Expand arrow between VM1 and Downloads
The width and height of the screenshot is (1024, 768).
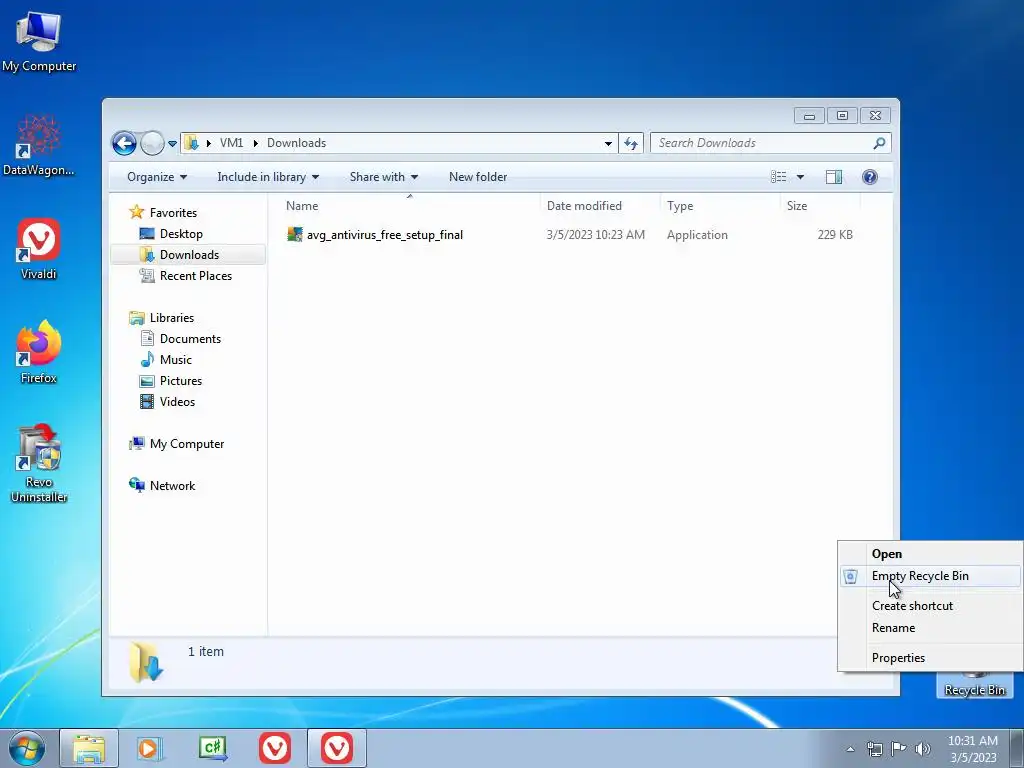[x=255, y=143]
